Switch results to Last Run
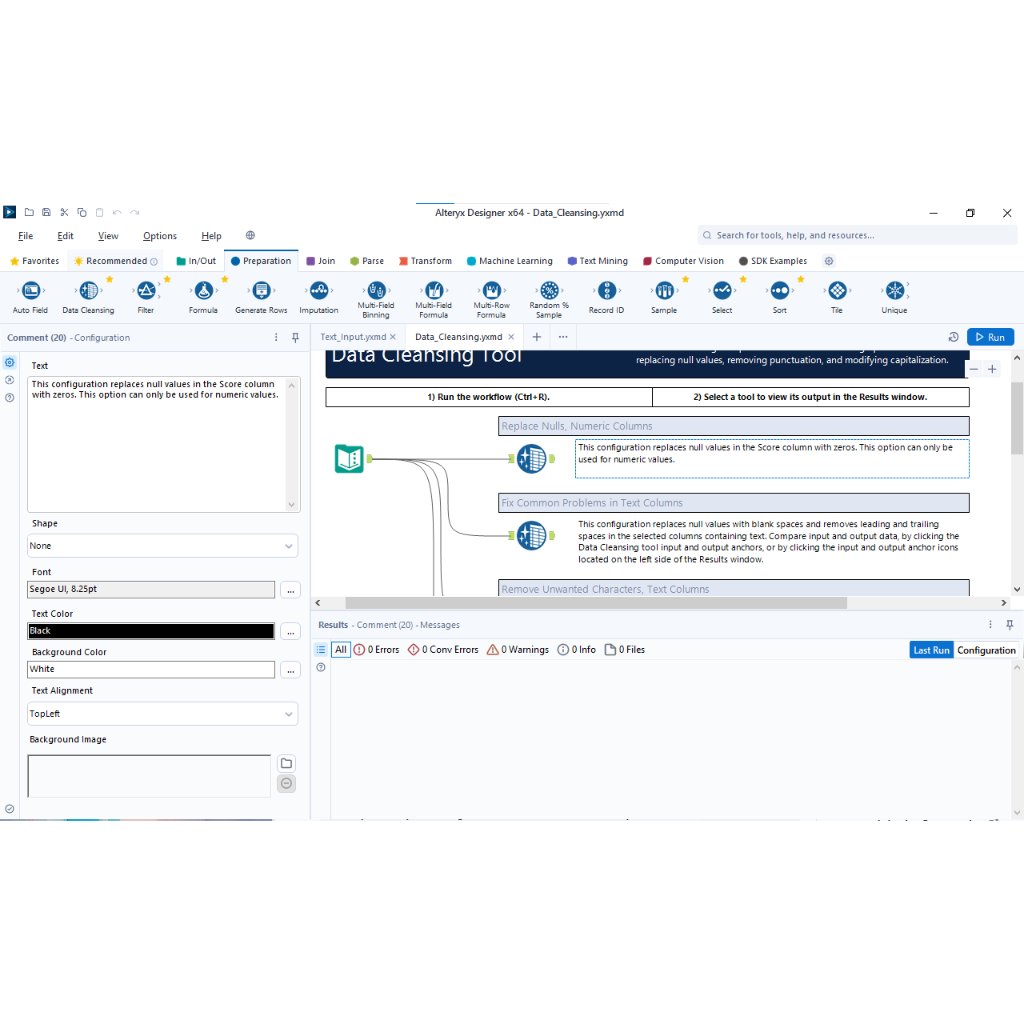The image size is (1024, 1024). (931, 650)
